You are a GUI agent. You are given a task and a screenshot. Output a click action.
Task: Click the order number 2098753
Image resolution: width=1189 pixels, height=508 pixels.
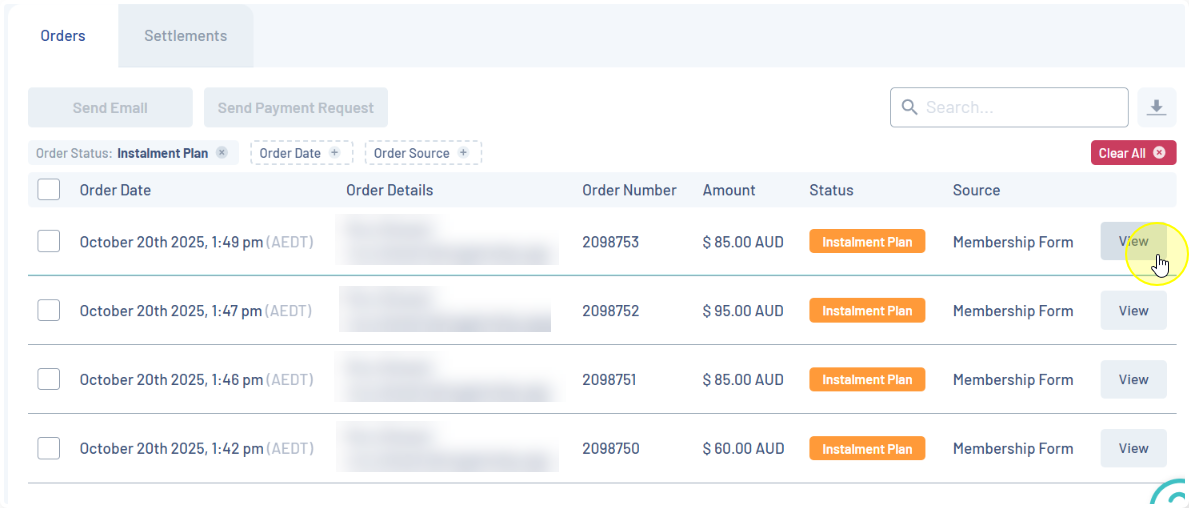(611, 243)
